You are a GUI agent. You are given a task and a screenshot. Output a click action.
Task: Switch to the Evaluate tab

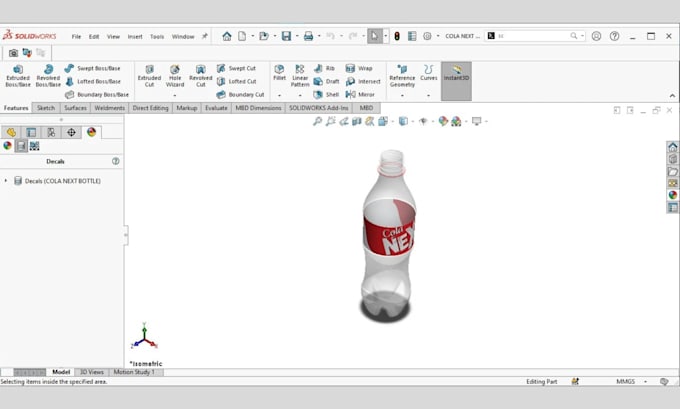coord(216,108)
